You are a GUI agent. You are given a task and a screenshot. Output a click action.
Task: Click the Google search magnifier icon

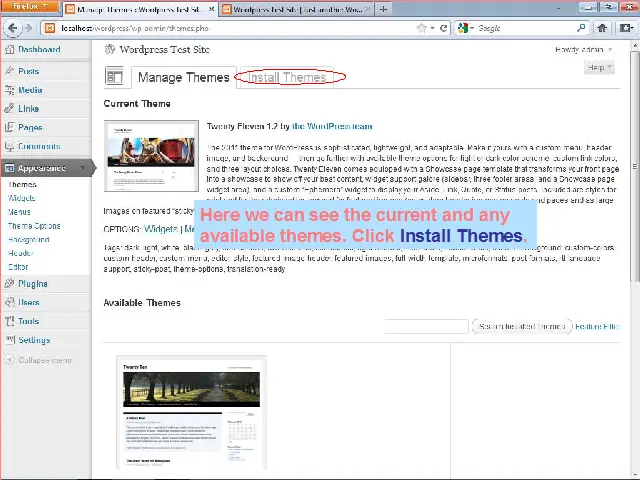tap(581, 28)
